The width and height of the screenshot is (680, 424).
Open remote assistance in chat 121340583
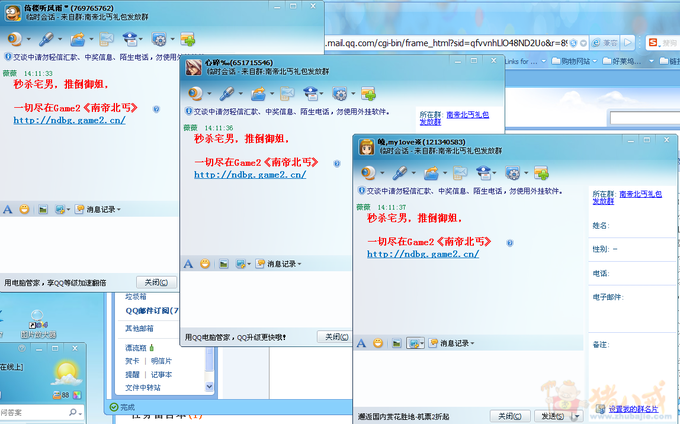click(484, 173)
